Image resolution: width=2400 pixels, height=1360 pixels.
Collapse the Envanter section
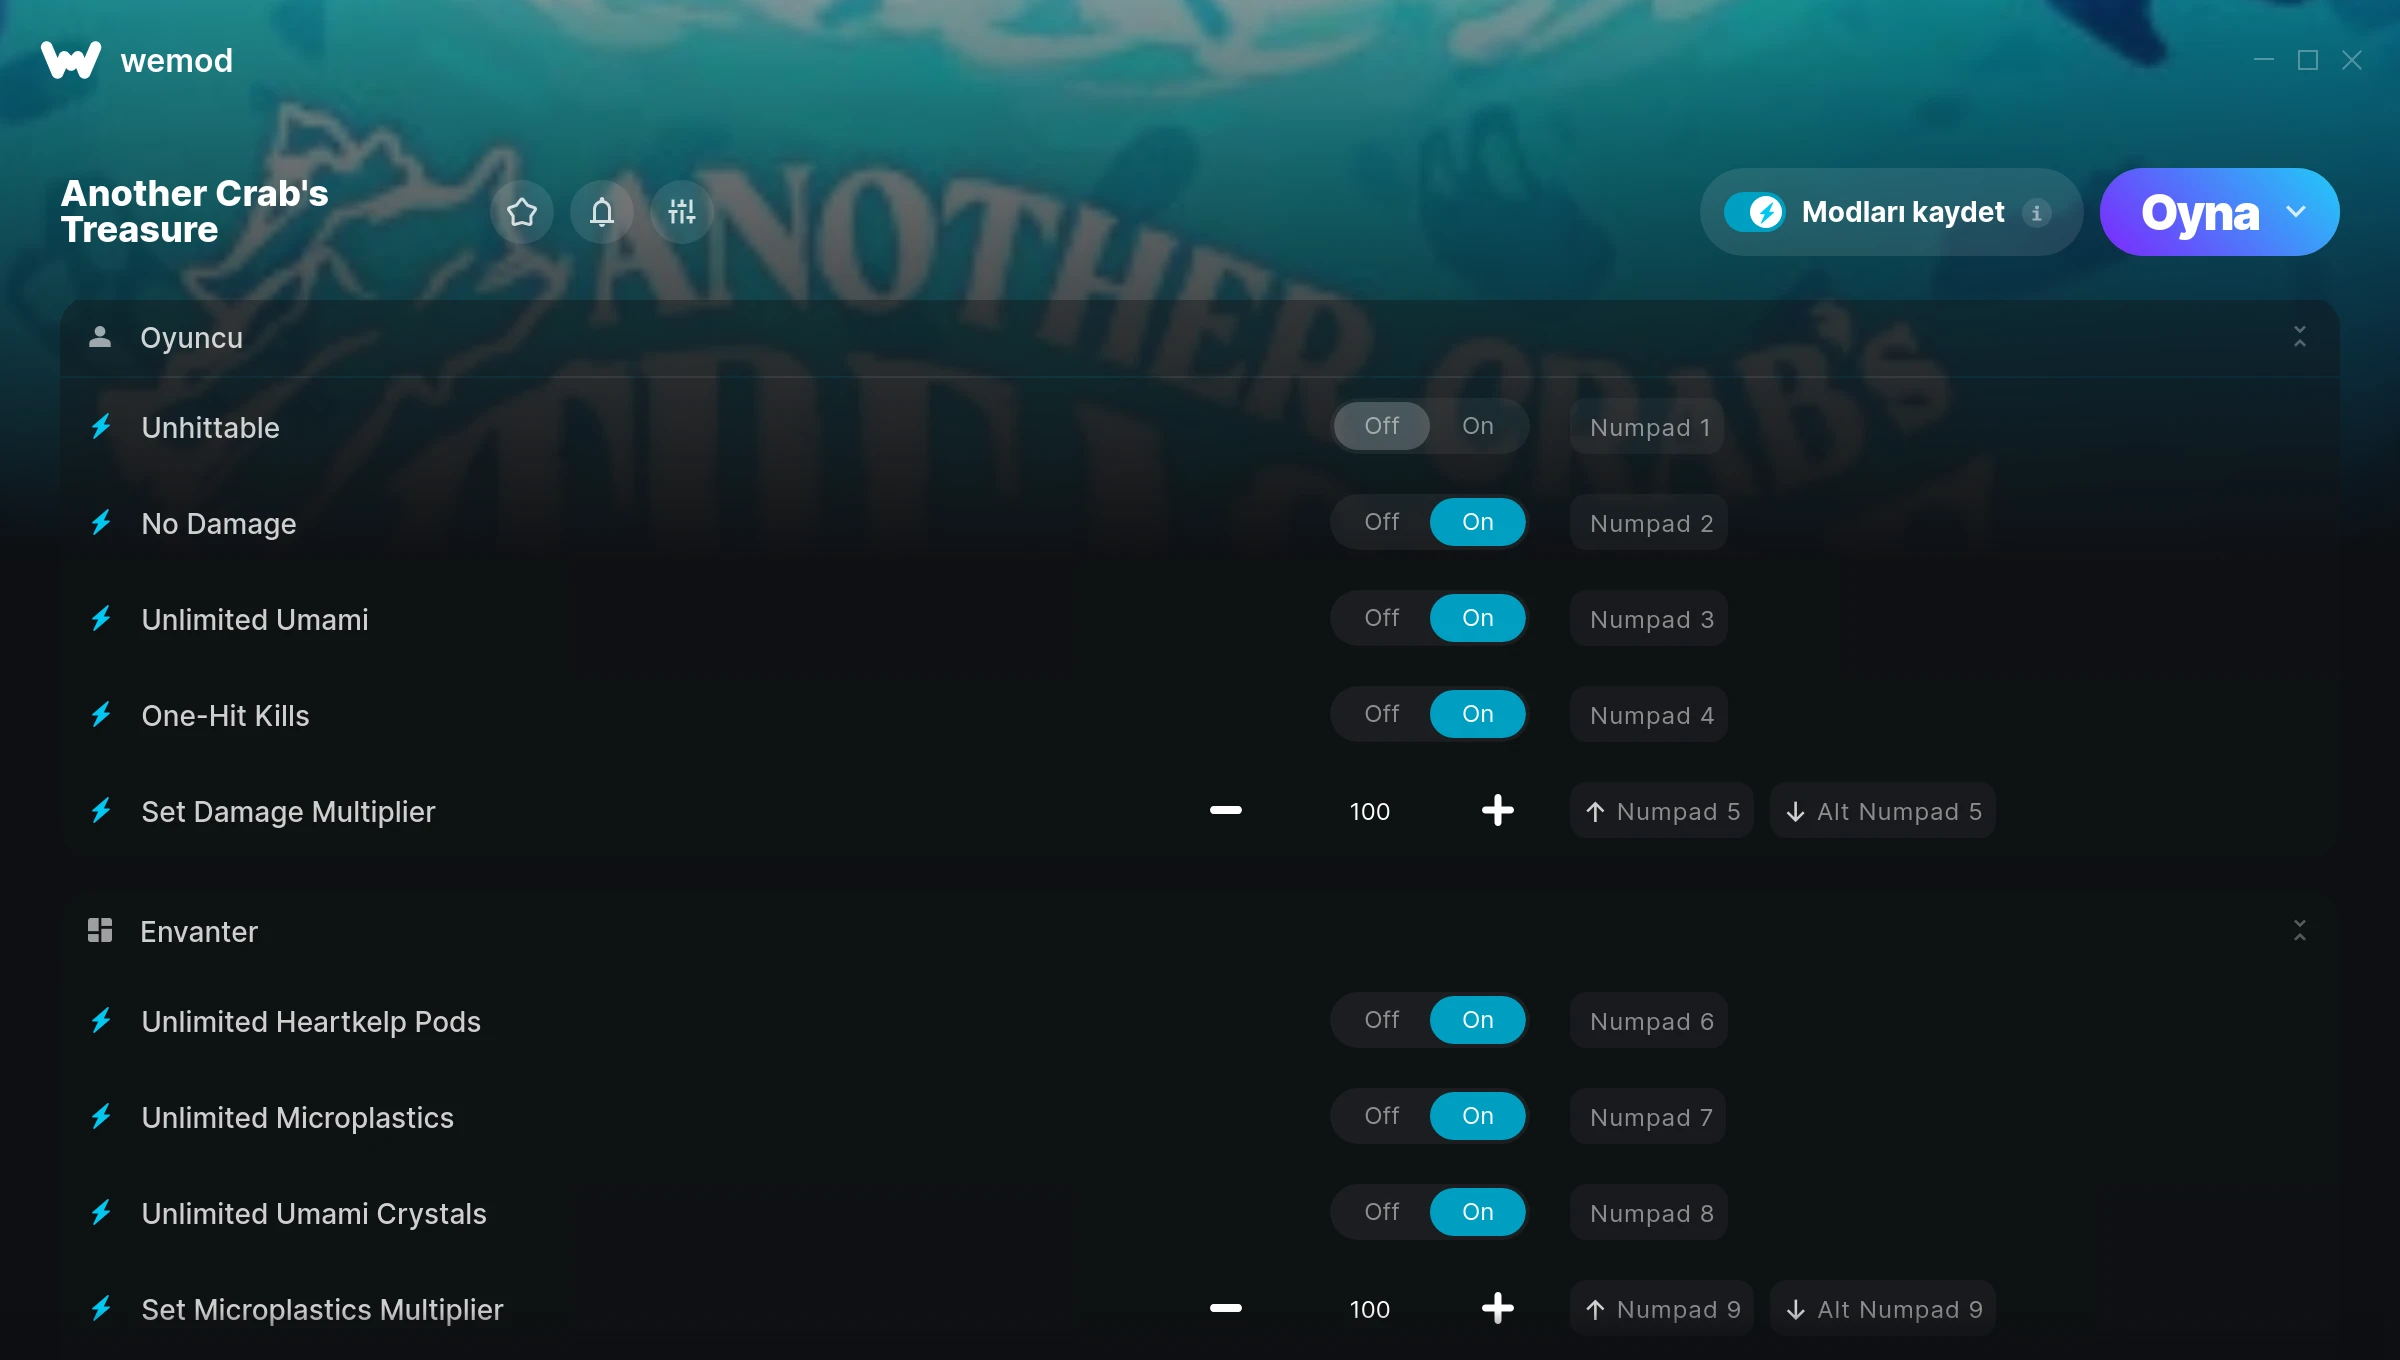click(x=2300, y=931)
